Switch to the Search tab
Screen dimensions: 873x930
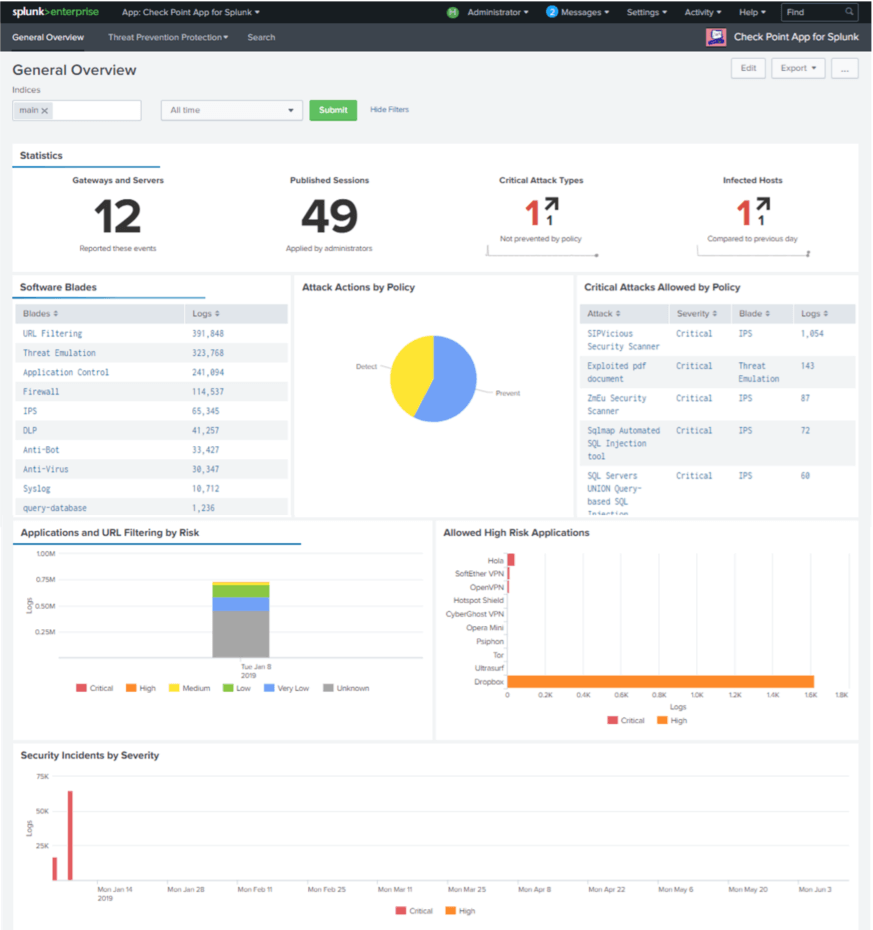pos(261,37)
